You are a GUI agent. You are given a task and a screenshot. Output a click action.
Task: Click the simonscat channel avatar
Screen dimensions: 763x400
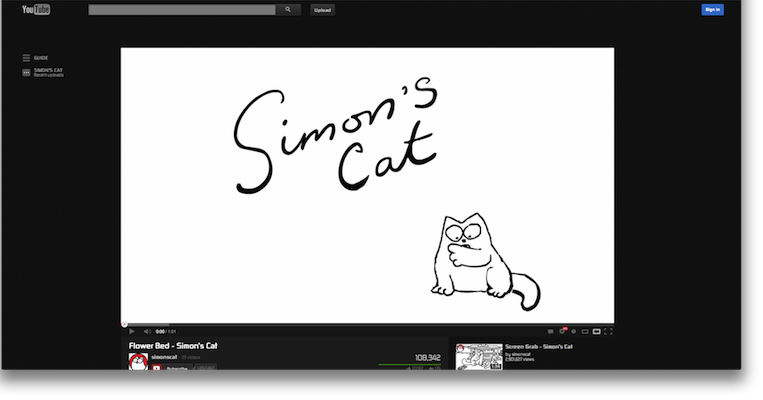(x=138, y=362)
